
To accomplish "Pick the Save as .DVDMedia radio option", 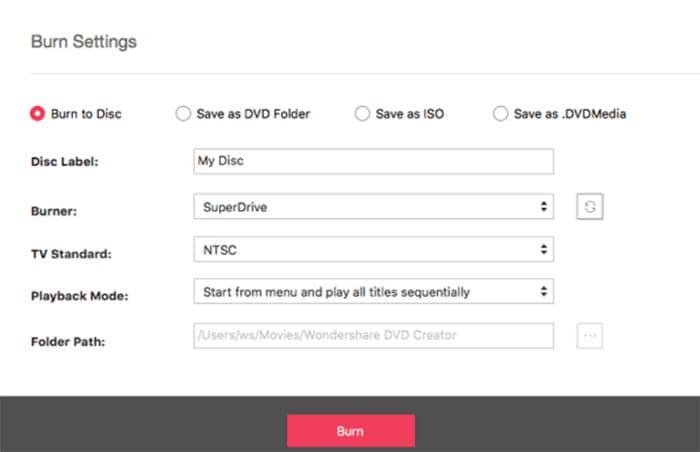I will pyautogui.click(x=500, y=113).
